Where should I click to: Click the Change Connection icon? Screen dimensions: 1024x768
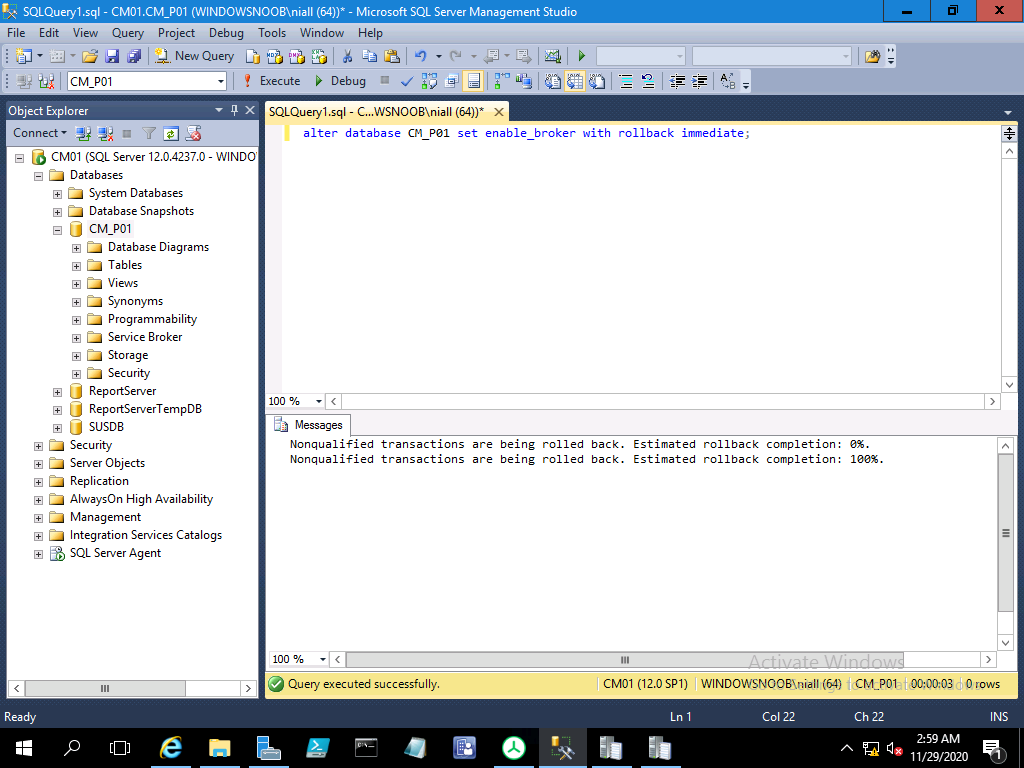coord(46,81)
